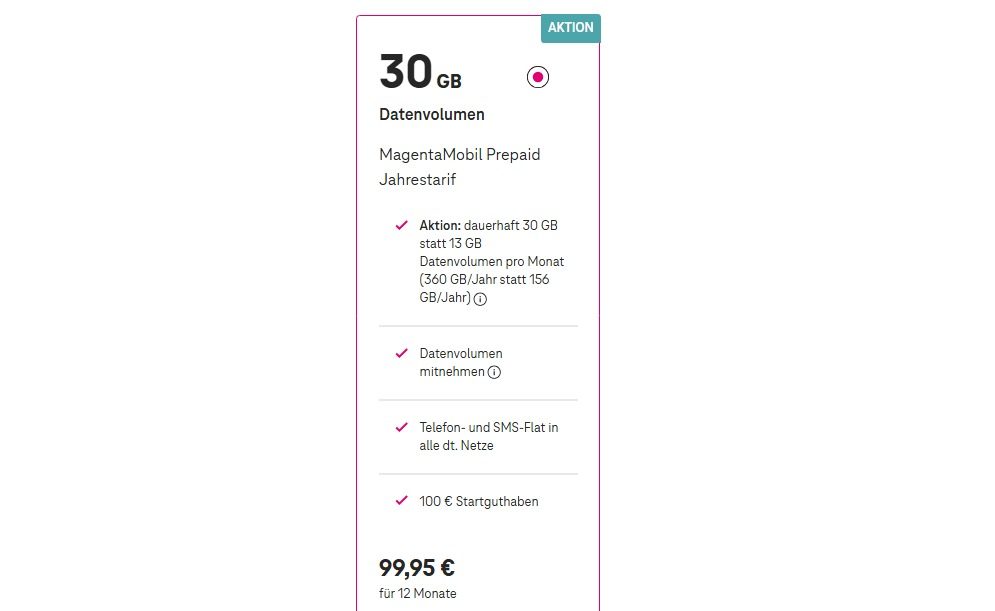Click the 99,95 € price
995x611 pixels.
click(x=417, y=568)
